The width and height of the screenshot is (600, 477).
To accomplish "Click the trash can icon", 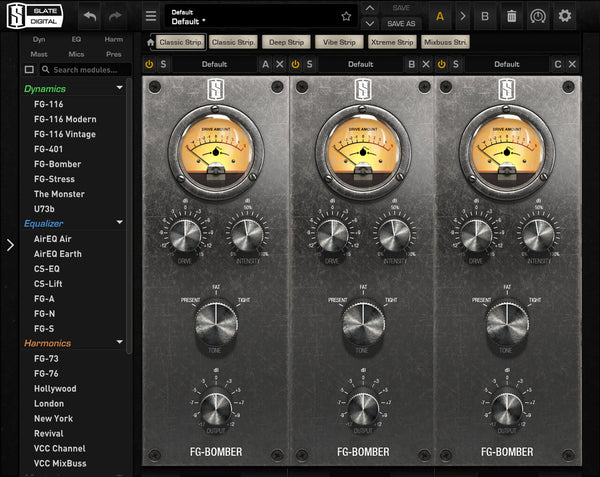I will [x=511, y=16].
